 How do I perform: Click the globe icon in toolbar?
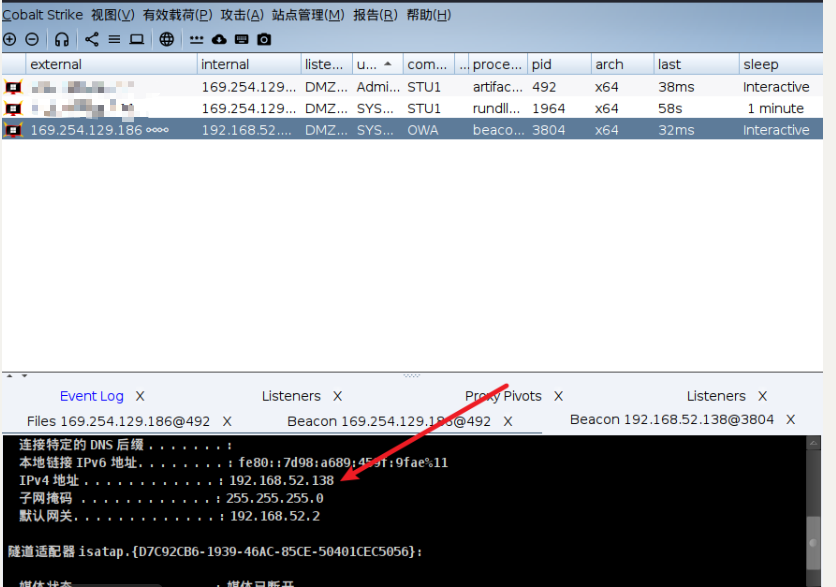[167, 39]
